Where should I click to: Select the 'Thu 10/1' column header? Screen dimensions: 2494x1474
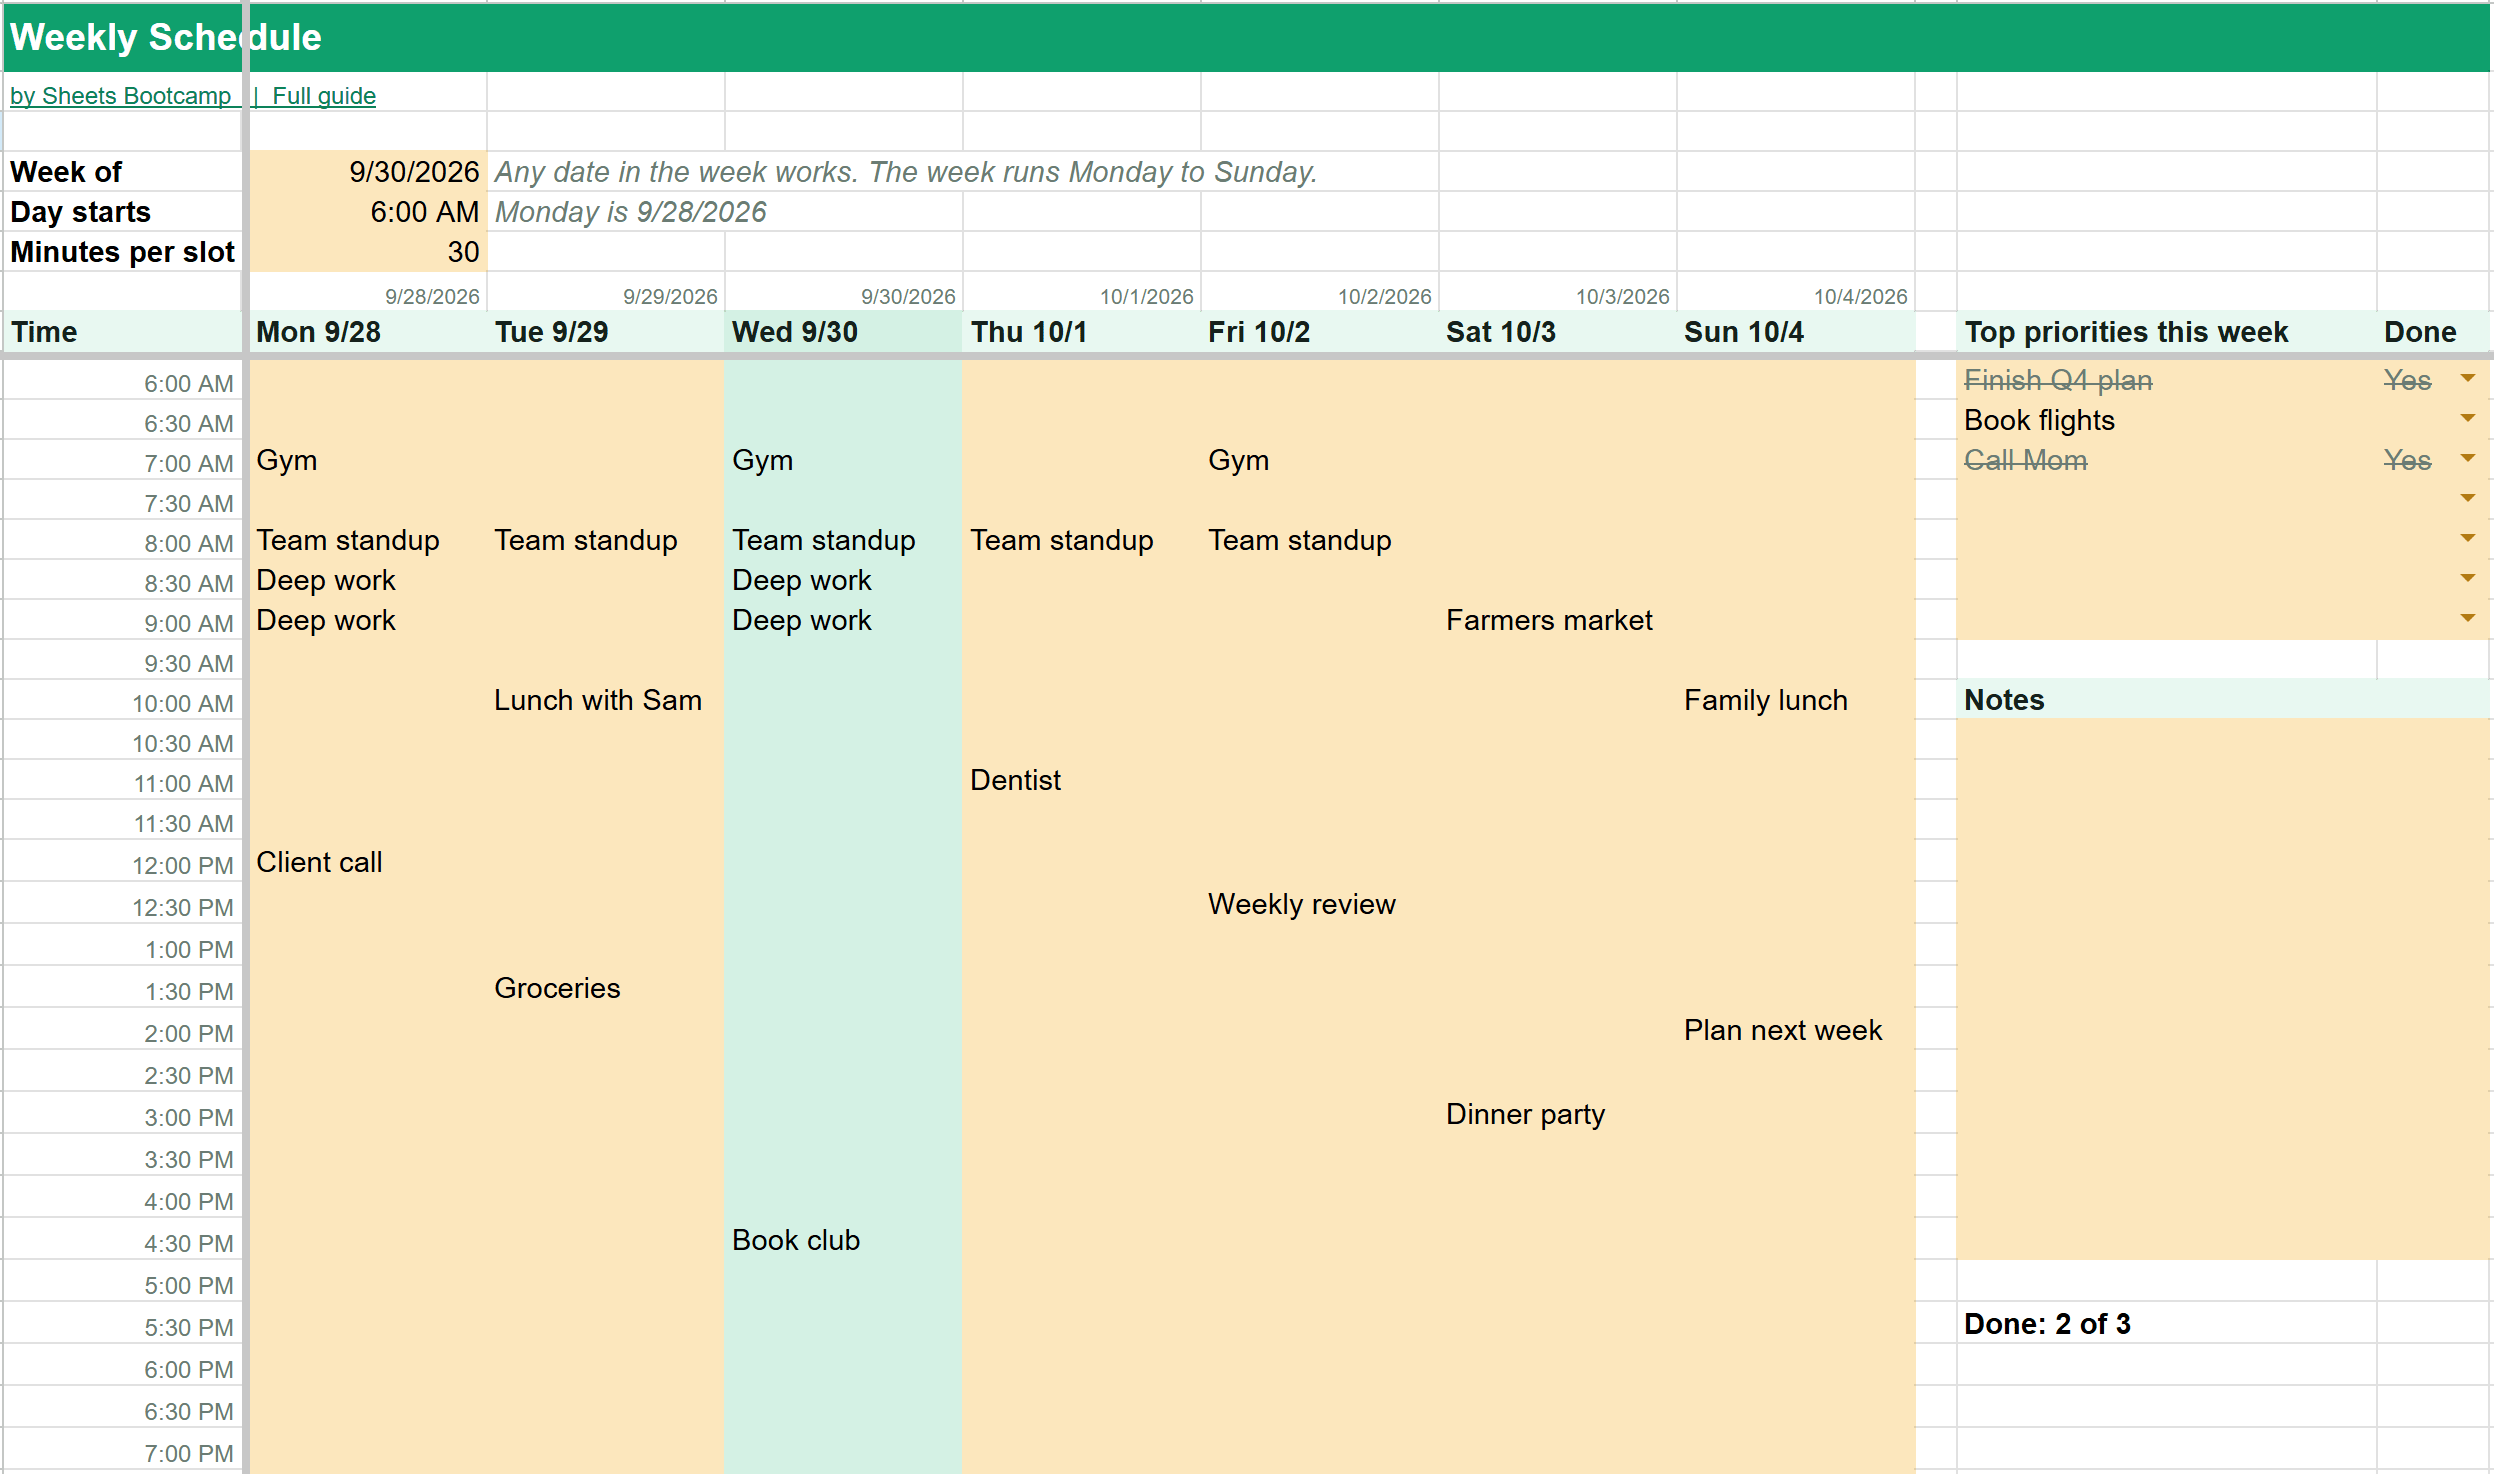[1082, 332]
